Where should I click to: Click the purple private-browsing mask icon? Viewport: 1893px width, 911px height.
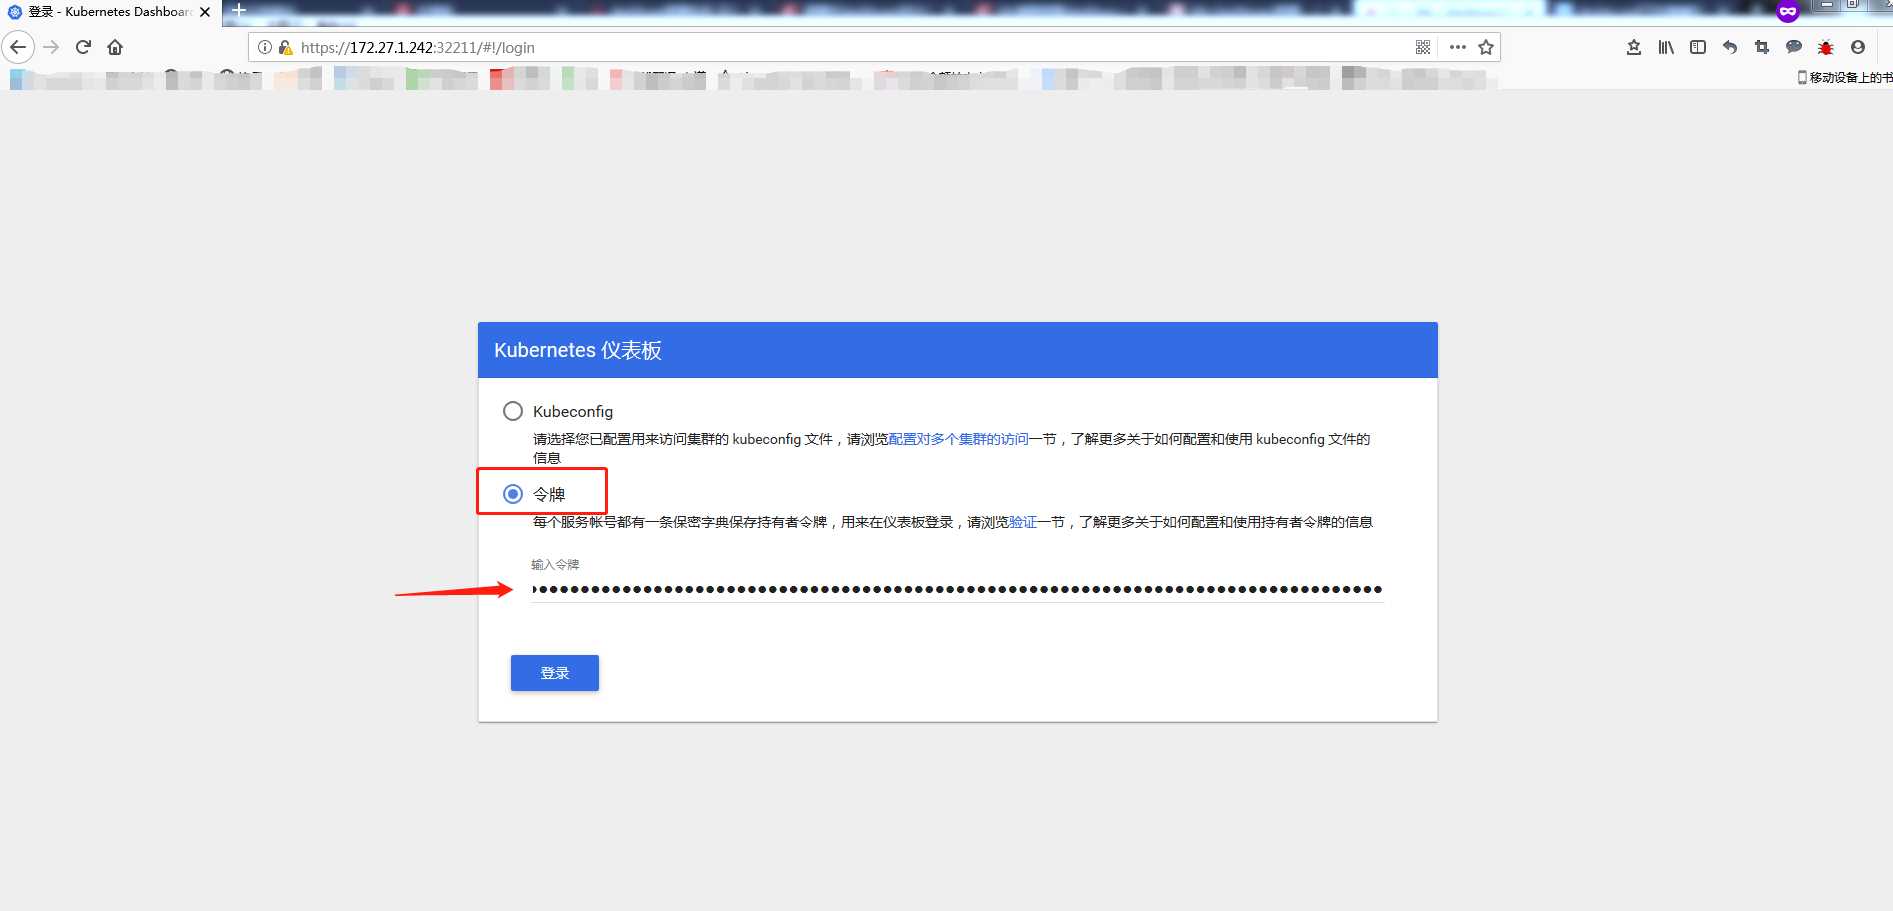pyautogui.click(x=1788, y=11)
